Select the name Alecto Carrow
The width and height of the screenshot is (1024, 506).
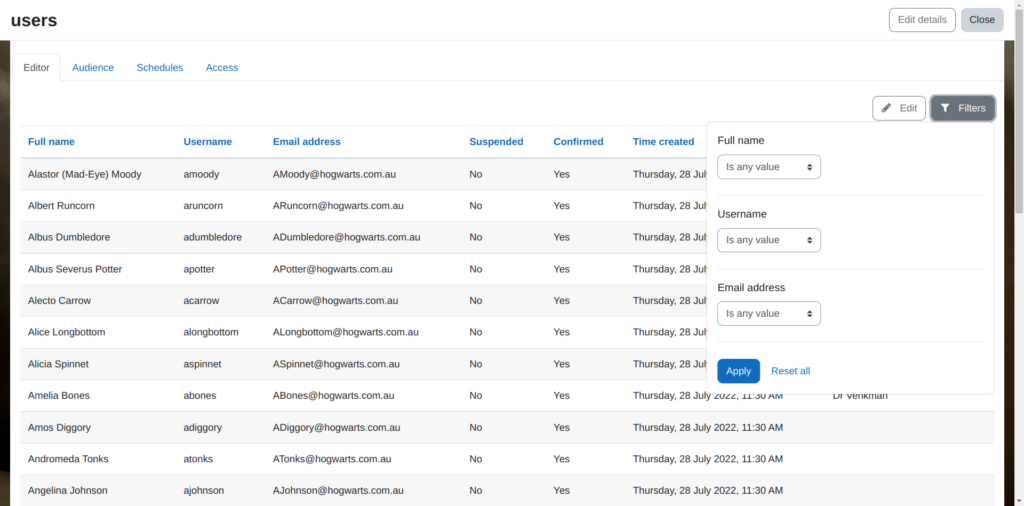point(59,300)
